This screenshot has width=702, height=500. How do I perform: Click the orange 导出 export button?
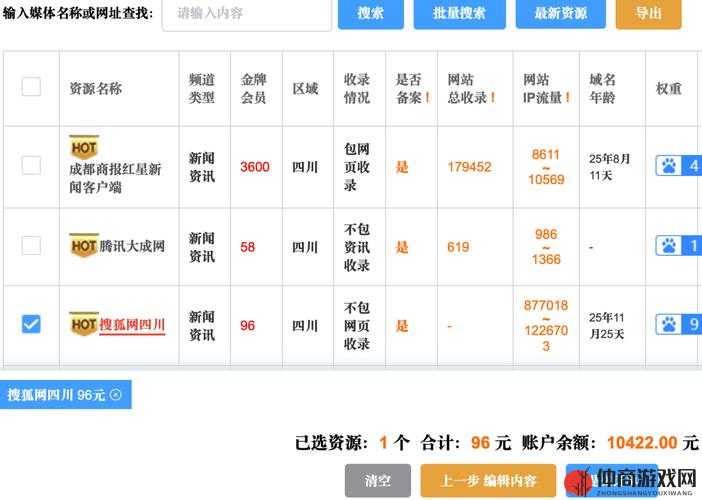click(648, 13)
